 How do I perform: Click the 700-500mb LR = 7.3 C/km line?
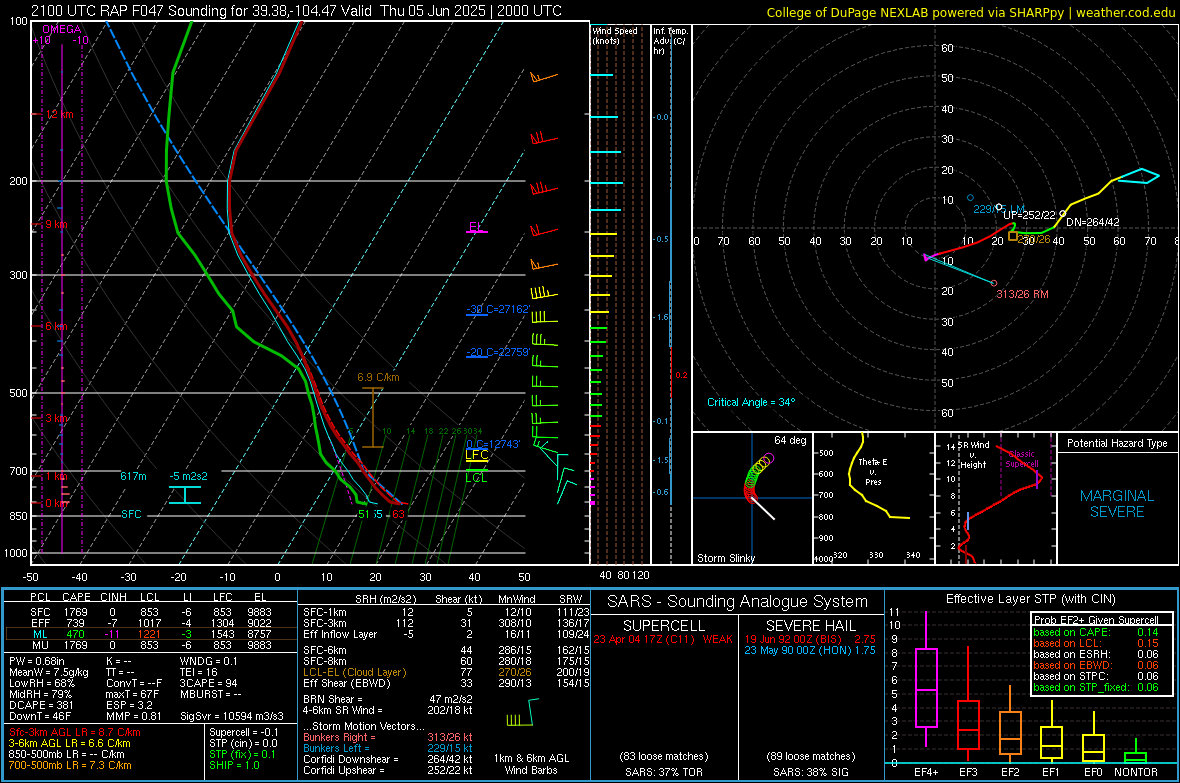coord(70,765)
